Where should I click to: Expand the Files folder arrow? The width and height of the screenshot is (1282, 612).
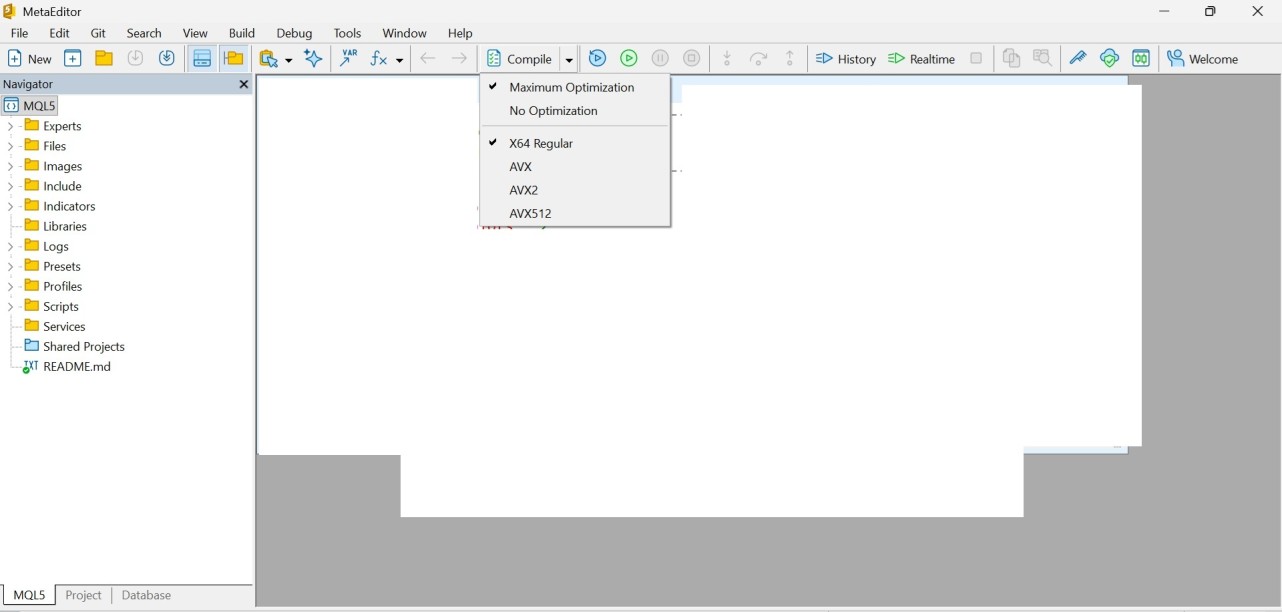(x=10, y=147)
